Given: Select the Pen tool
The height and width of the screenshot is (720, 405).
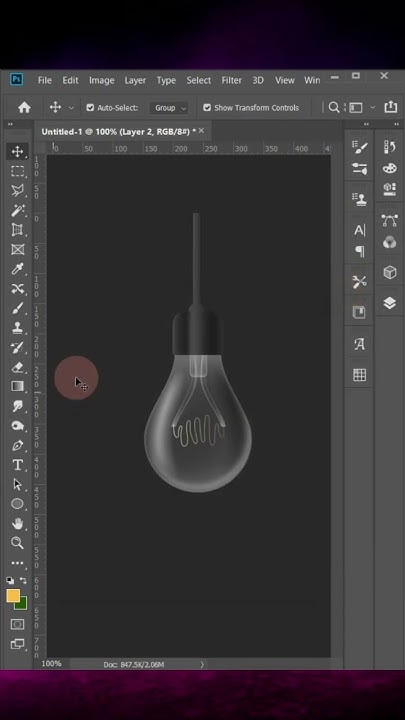Looking at the screenshot, I should [17, 445].
